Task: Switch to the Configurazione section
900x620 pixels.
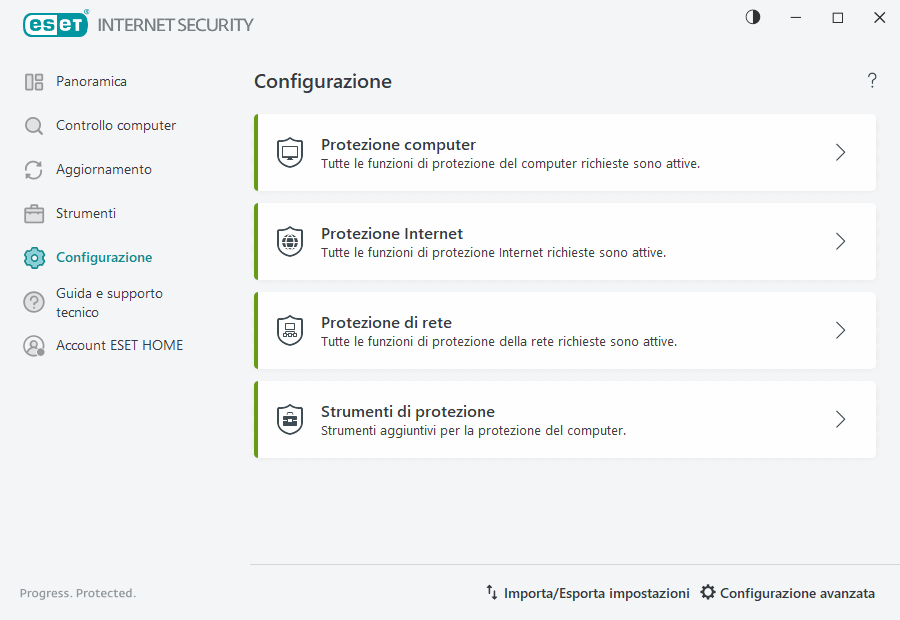Action: tap(103, 257)
